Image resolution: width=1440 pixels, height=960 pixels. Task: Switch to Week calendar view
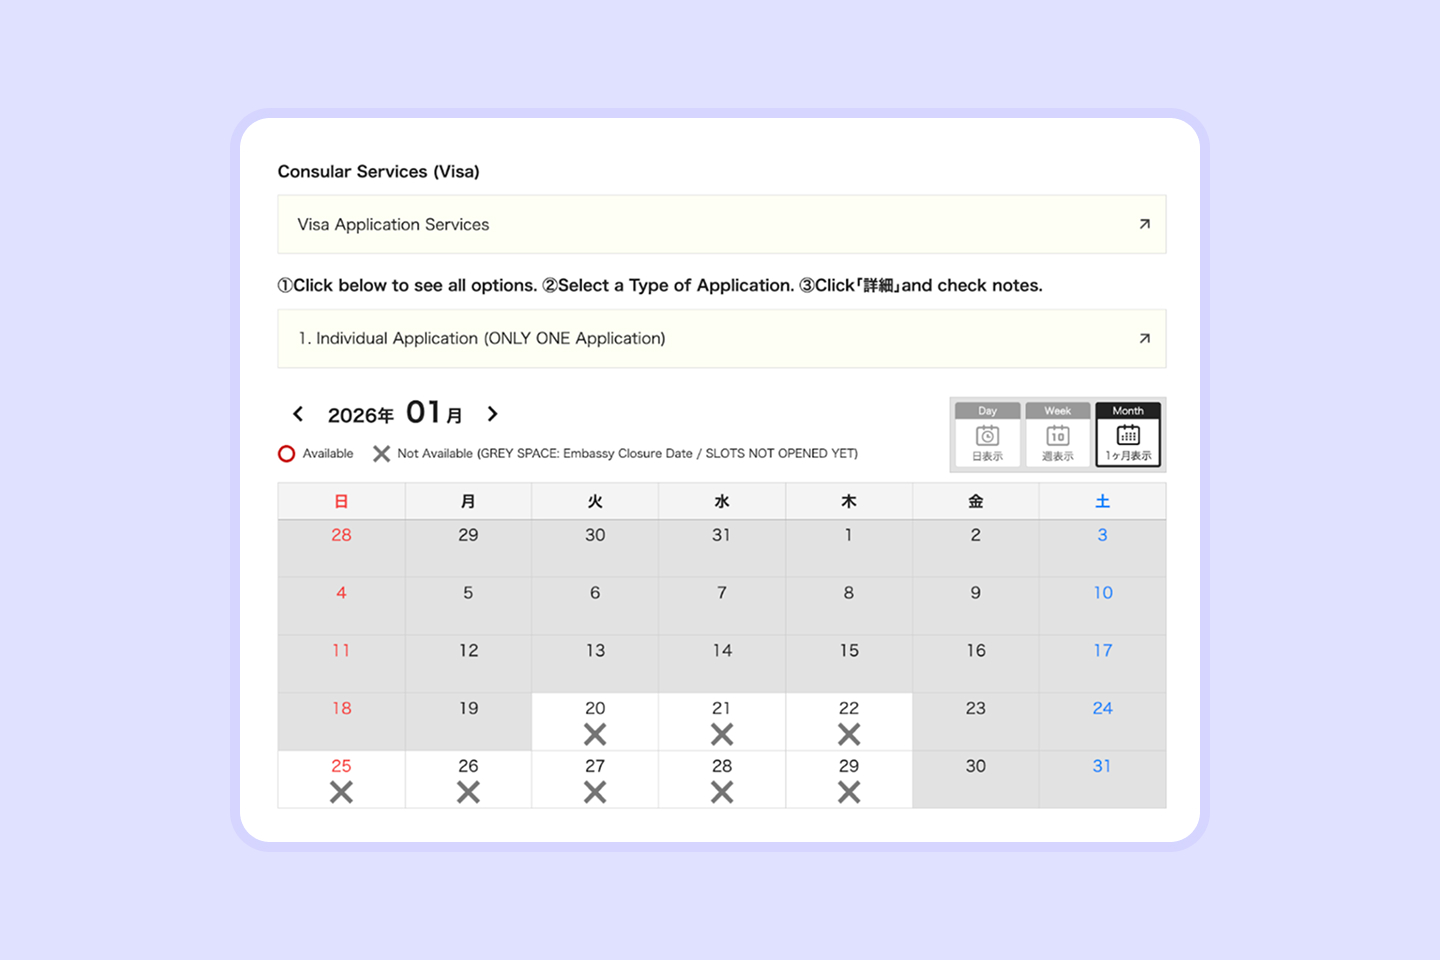click(1057, 434)
